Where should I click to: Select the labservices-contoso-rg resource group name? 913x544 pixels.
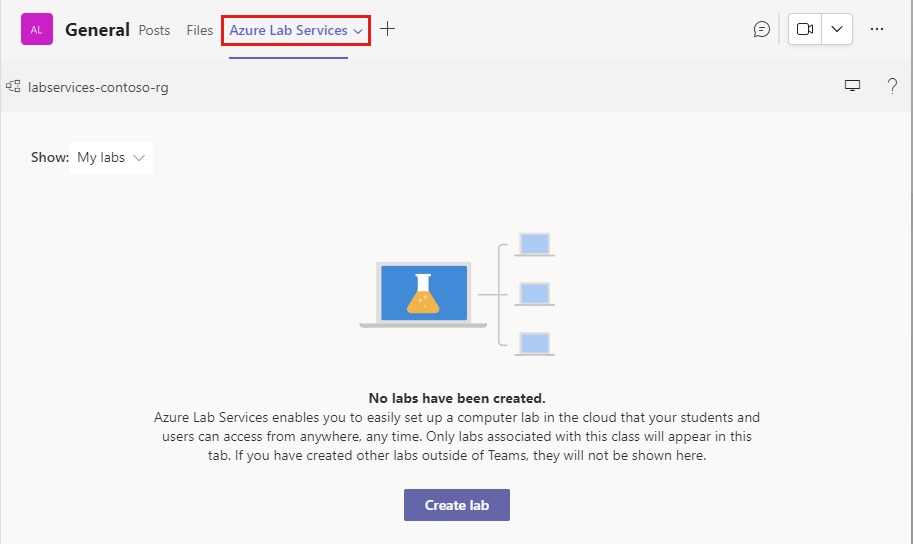pos(98,87)
